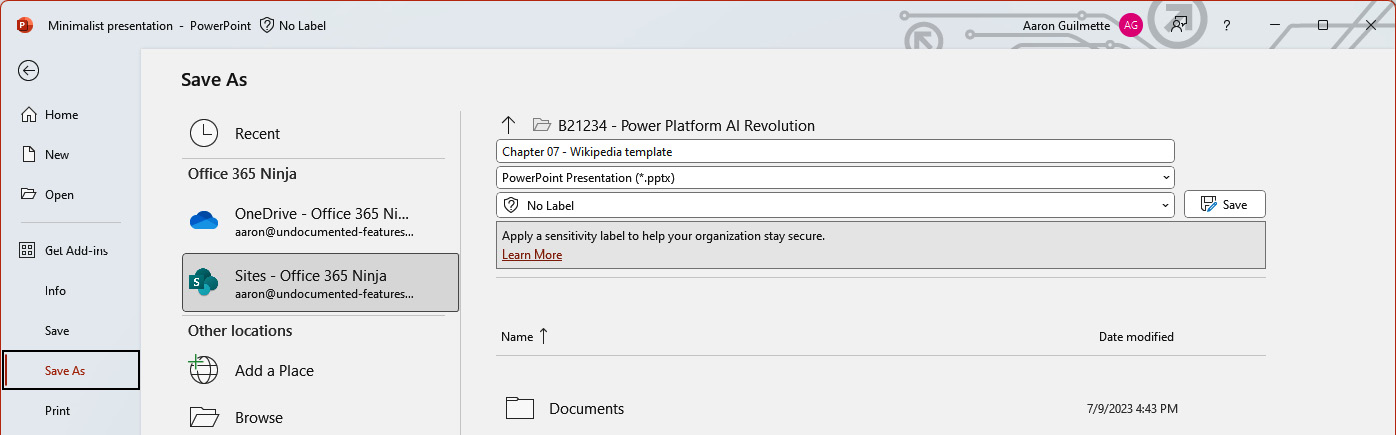Open Aaron Guilmette account avatar
This screenshot has height=435, width=1396.
[1131, 25]
